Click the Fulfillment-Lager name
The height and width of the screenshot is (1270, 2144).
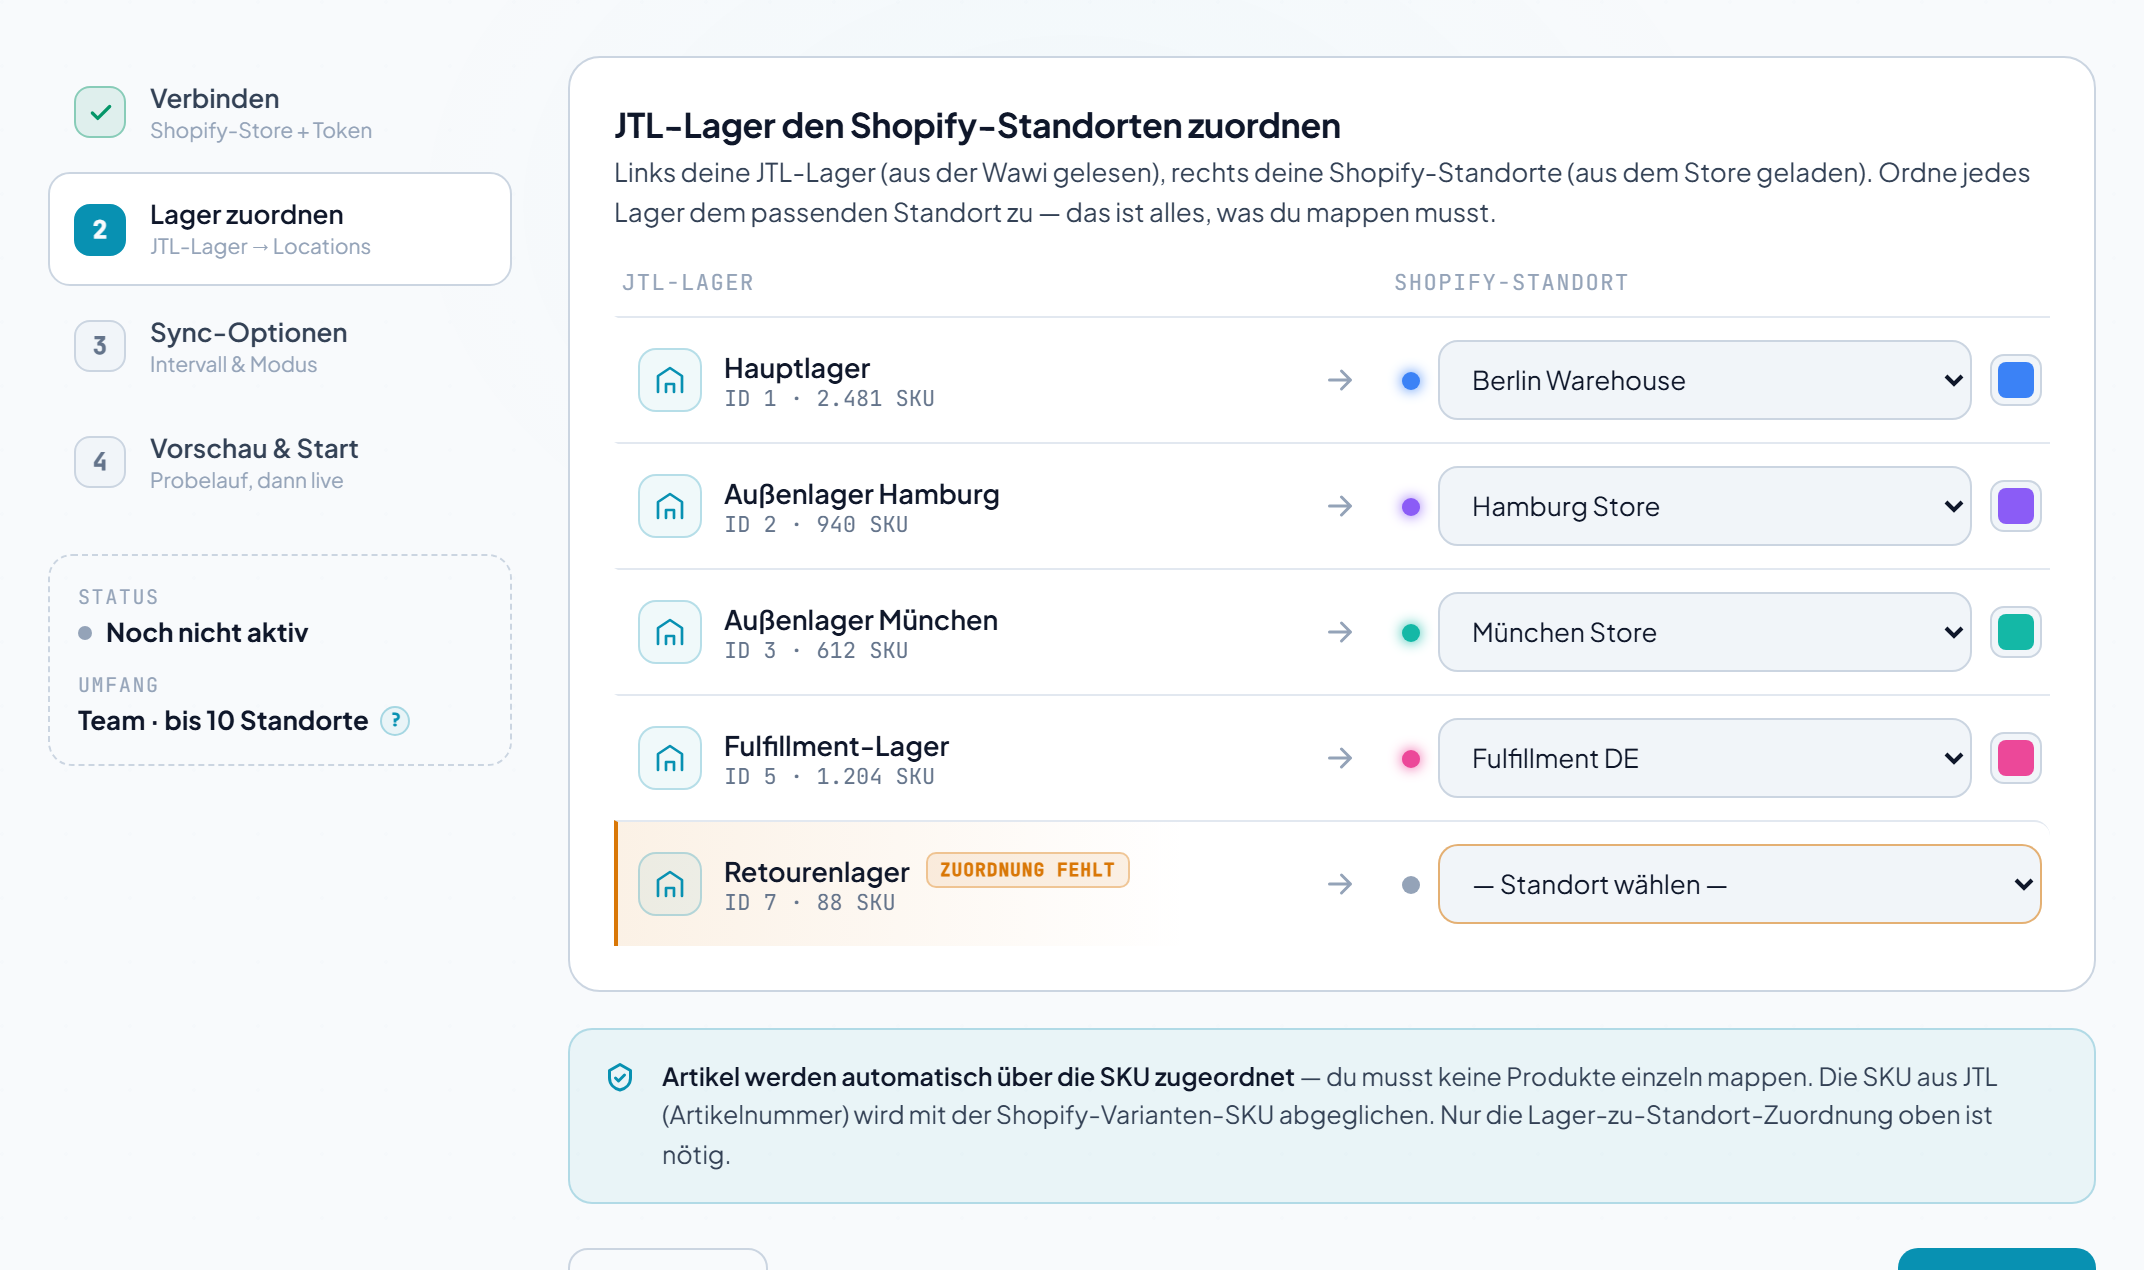click(x=836, y=746)
